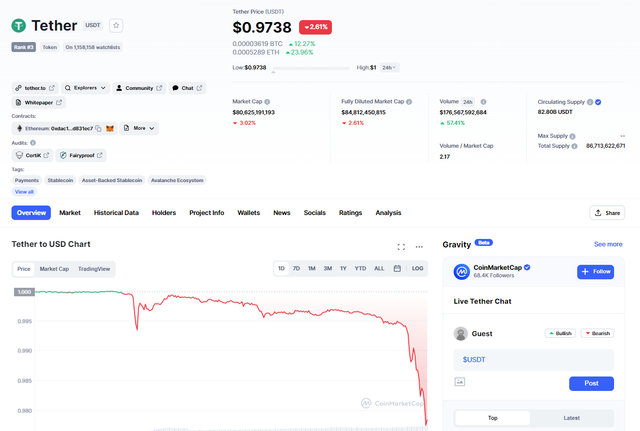Show Market Cap info tooltip icon
The height and width of the screenshot is (431, 640).
[x=267, y=102]
